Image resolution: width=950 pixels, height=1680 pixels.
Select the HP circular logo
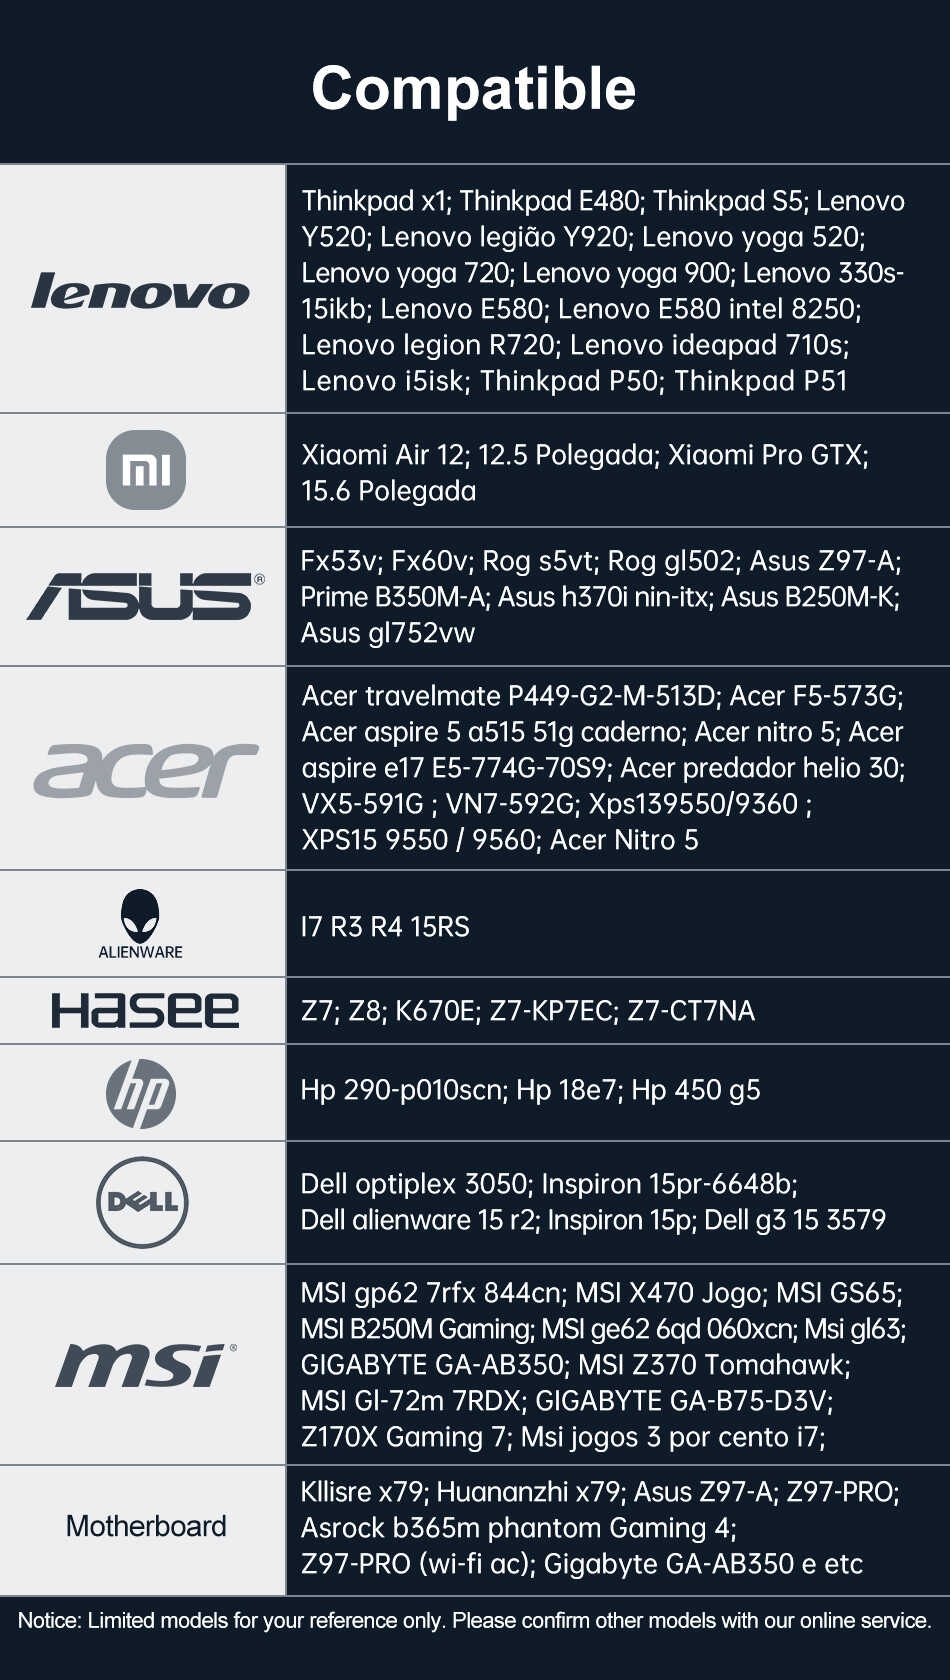tap(141, 1093)
